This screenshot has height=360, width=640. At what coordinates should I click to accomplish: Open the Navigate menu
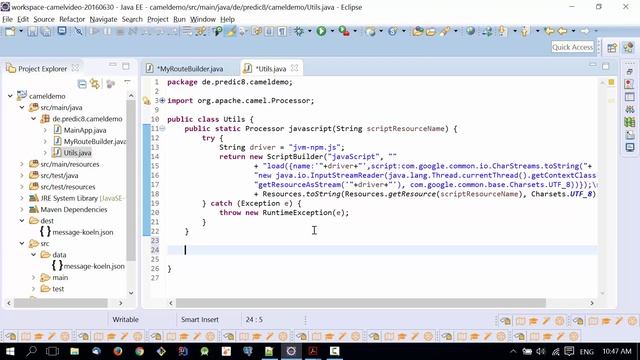point(103,19)
